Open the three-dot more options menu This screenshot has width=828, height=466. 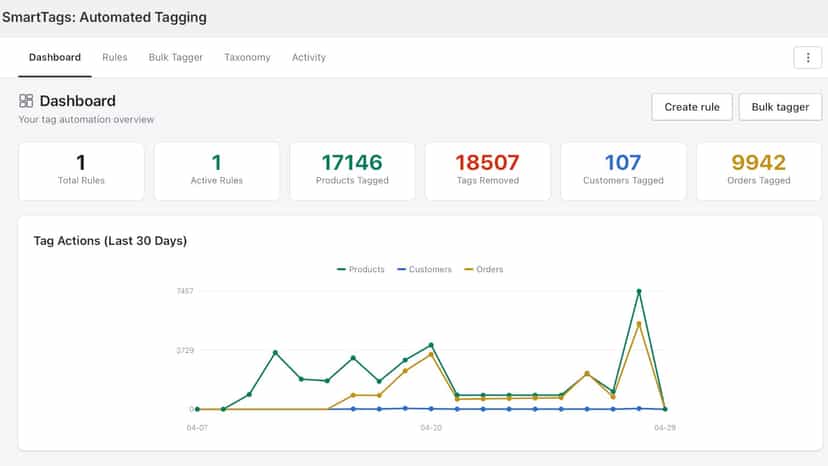[x=807, y=58]
